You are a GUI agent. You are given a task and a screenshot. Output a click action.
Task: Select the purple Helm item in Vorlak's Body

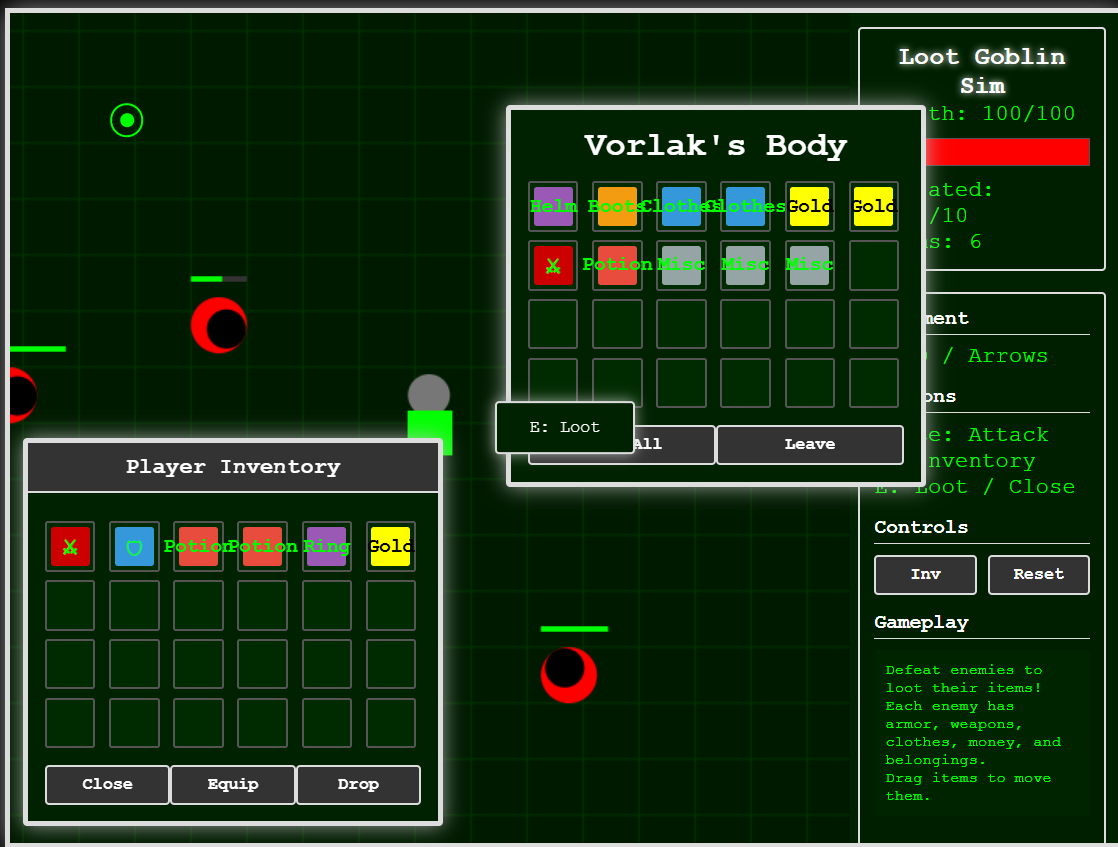553,206
